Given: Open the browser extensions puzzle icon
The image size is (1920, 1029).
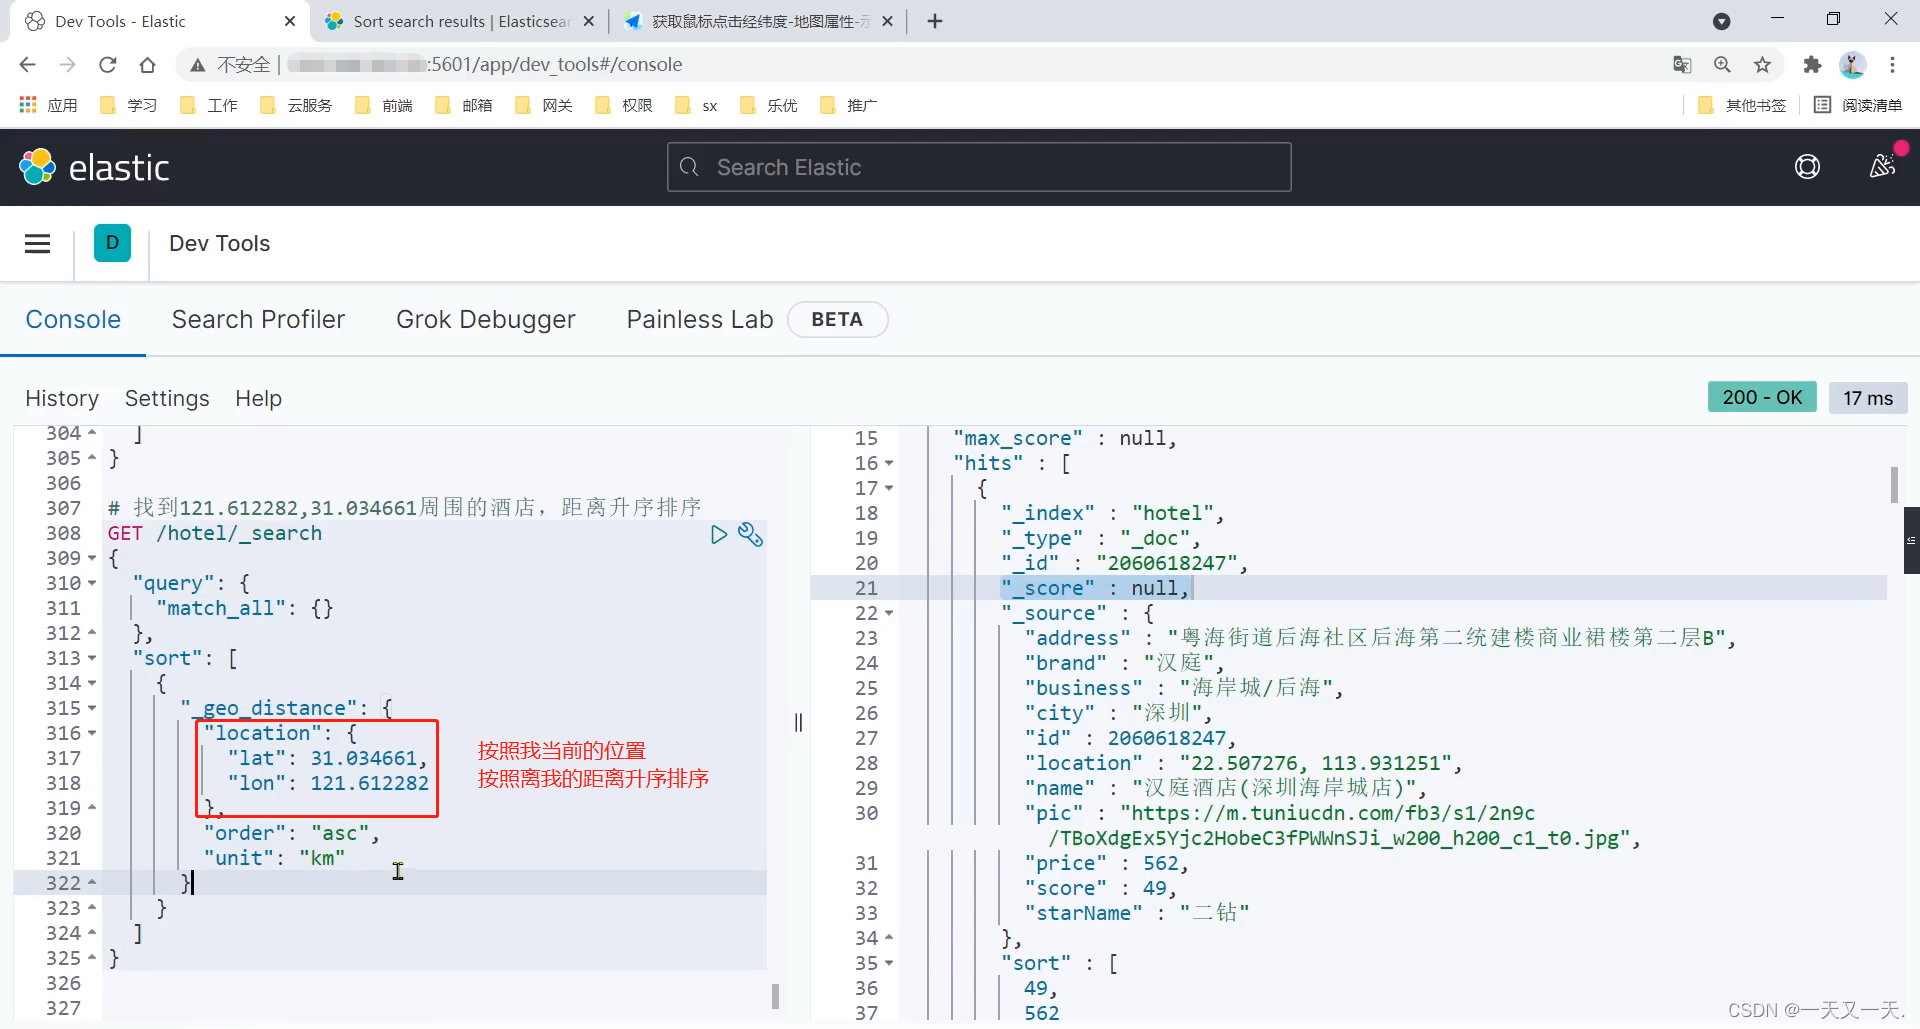Looking at the screenshot, I should click(1812, 65).
